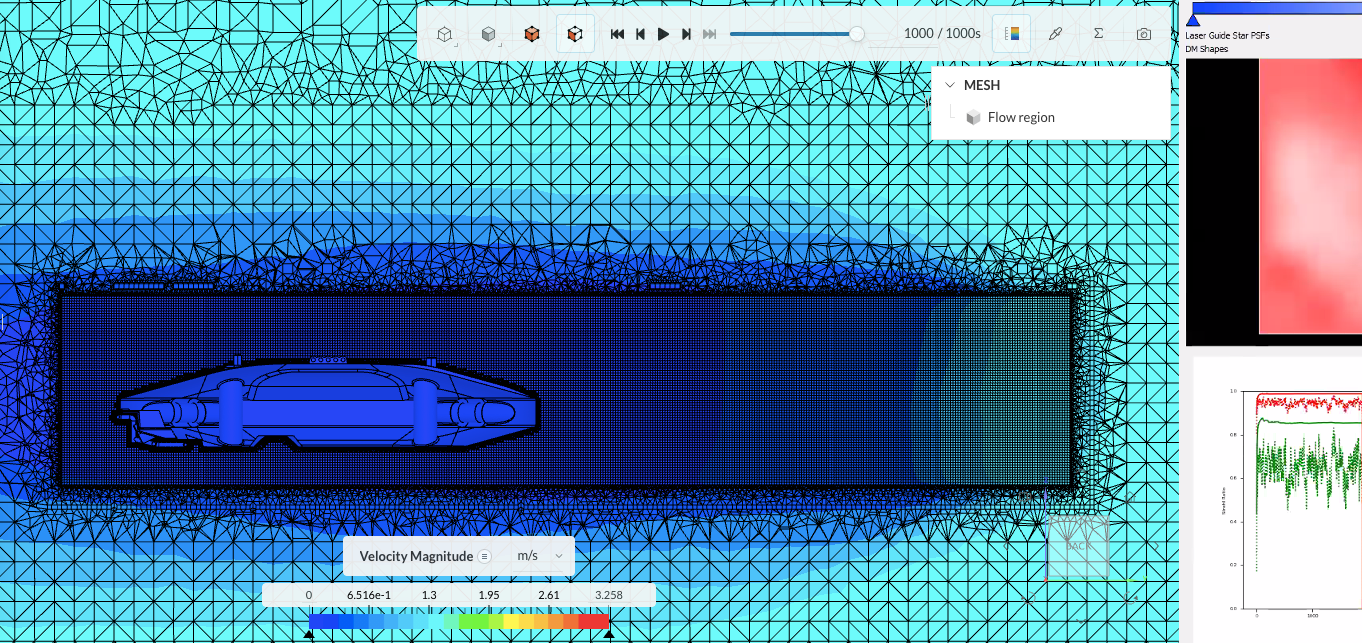Open the first cube view options icon
This screenshot has height=643, width=1362.
coord(445,34)
